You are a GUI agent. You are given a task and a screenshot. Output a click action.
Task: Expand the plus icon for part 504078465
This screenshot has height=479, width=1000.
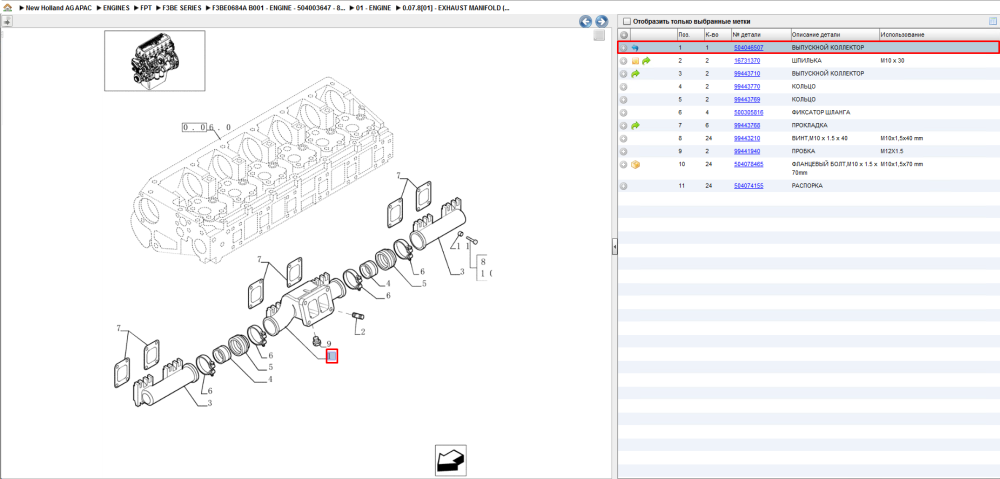click(624, 165)
